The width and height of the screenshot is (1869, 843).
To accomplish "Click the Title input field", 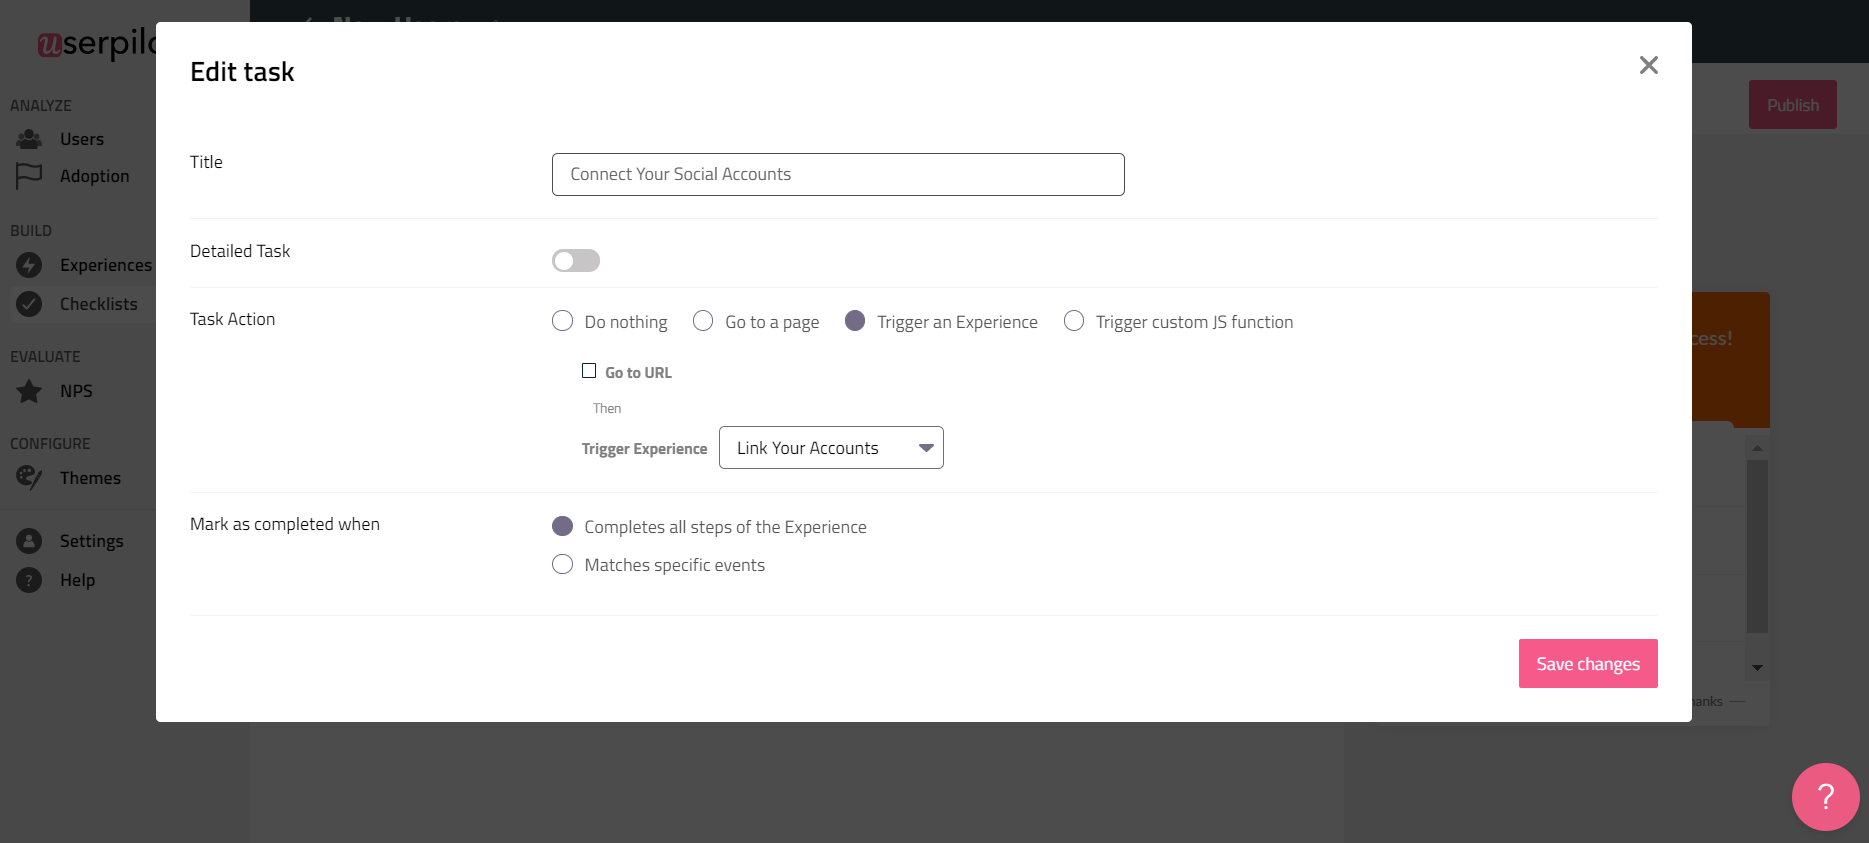I will [x=838, y=174].
